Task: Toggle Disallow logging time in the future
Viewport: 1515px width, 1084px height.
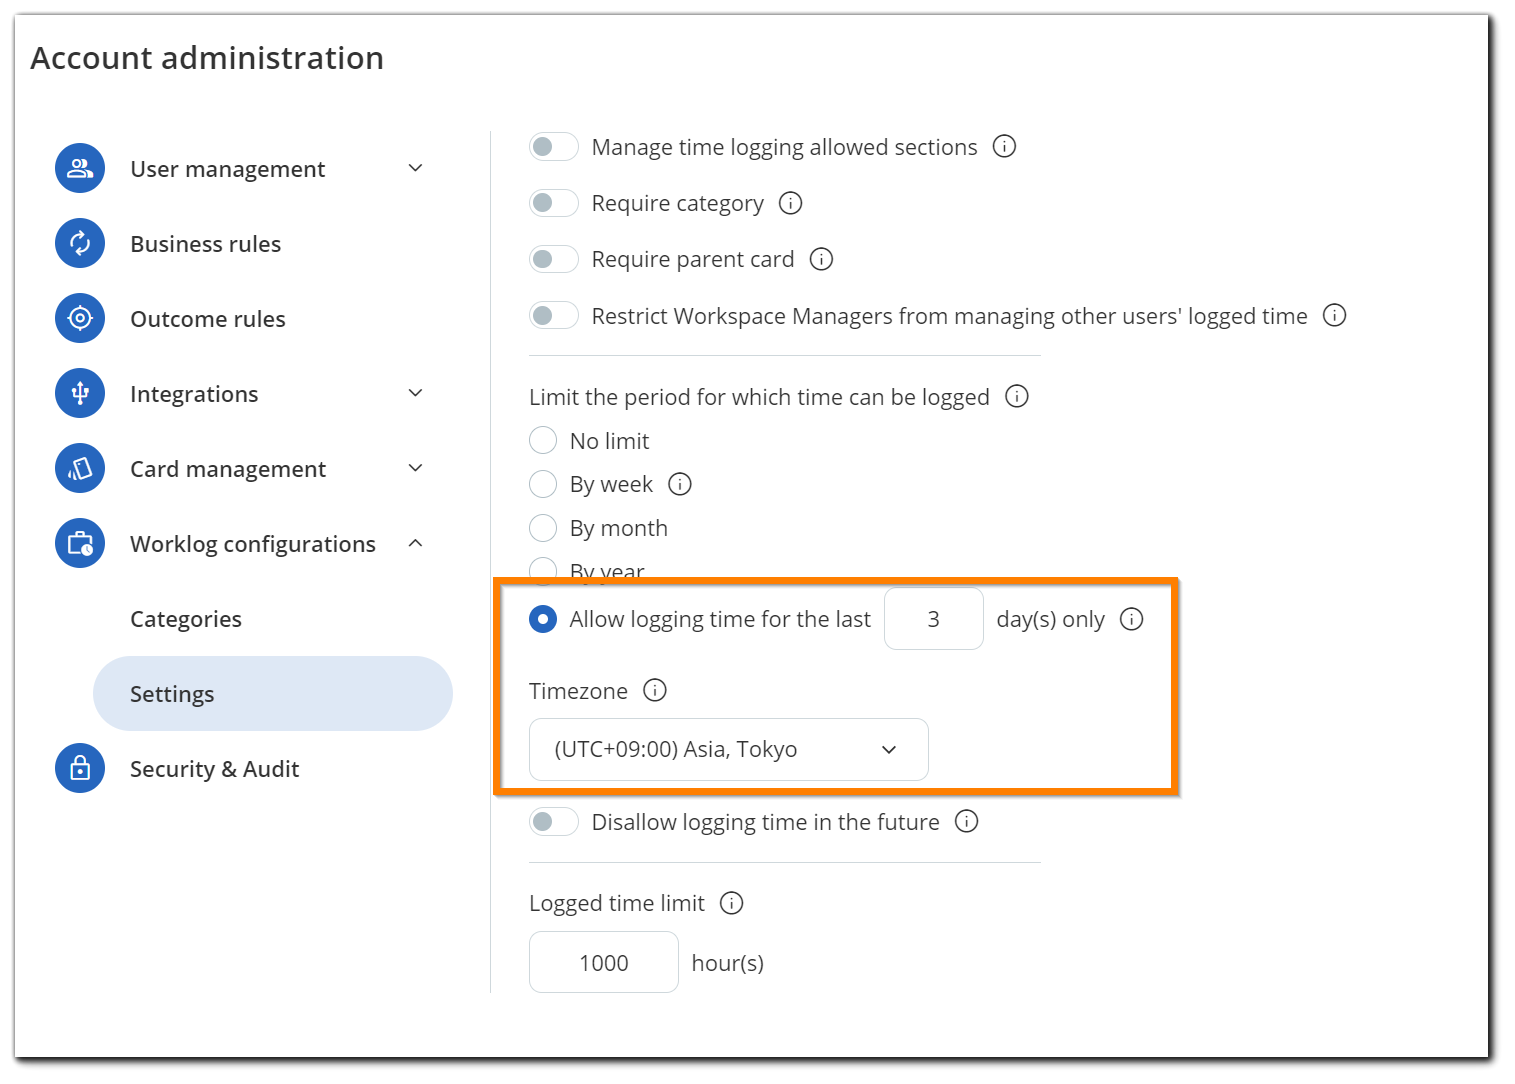Action: pos(553,821)
